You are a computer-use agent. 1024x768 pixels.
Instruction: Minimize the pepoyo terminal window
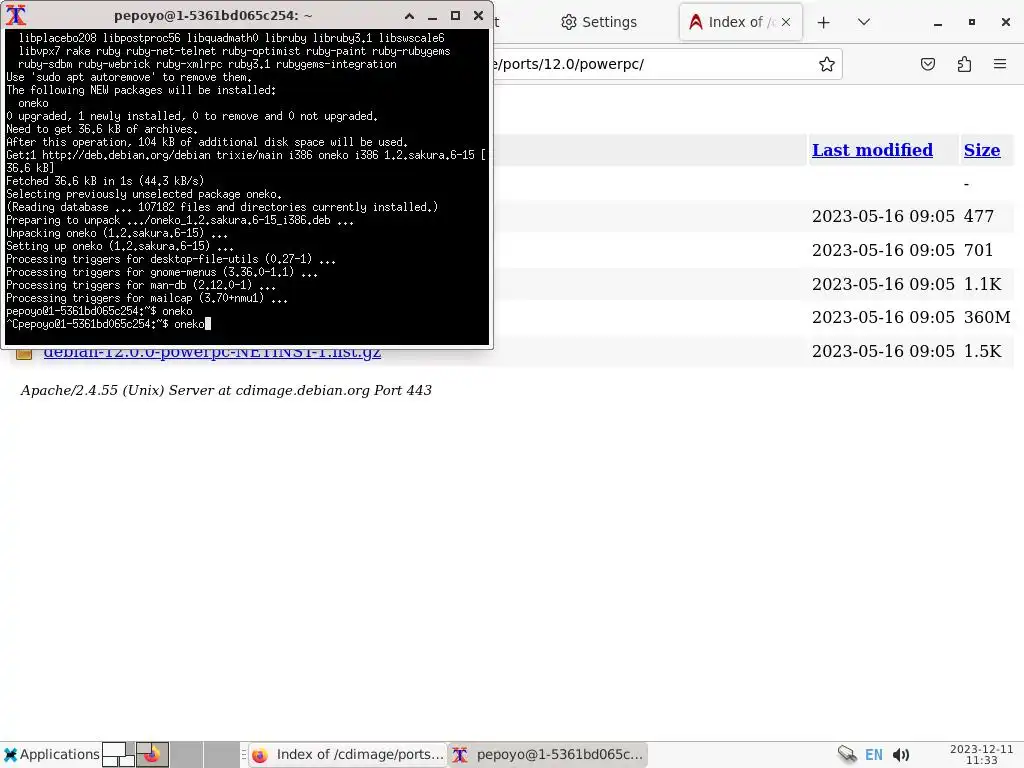click(x=432, y=16)
